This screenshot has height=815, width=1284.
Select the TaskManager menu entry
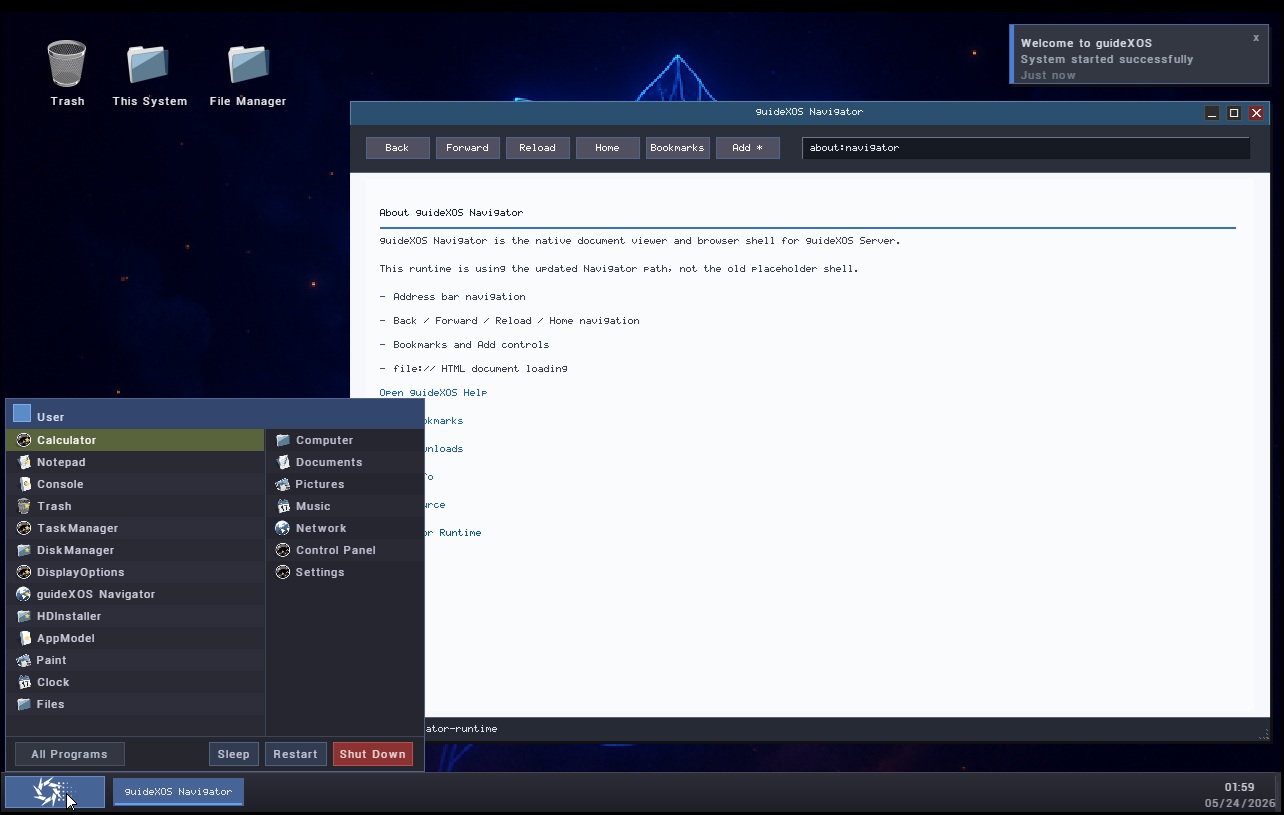pos(135,528)
